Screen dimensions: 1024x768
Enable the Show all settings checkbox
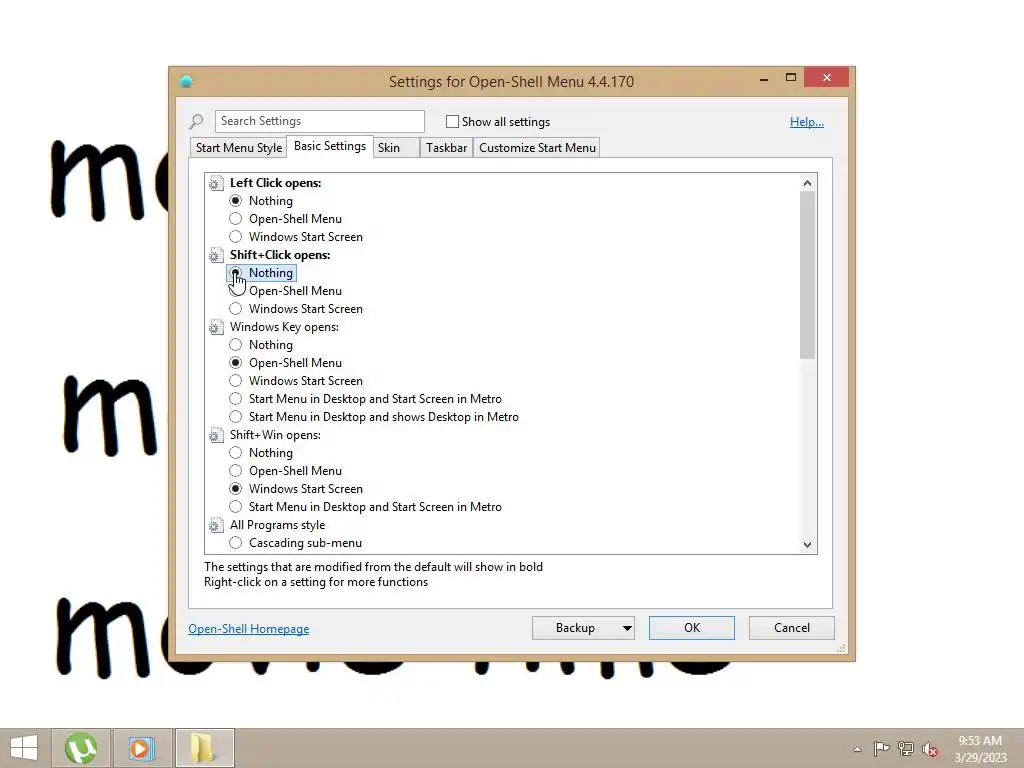coord(452,121)
